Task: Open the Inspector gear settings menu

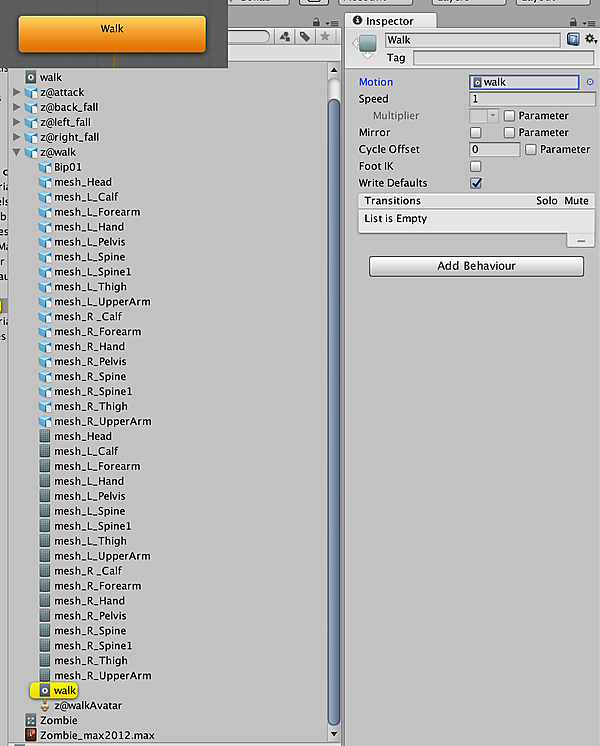Action: tap(590, 39)
